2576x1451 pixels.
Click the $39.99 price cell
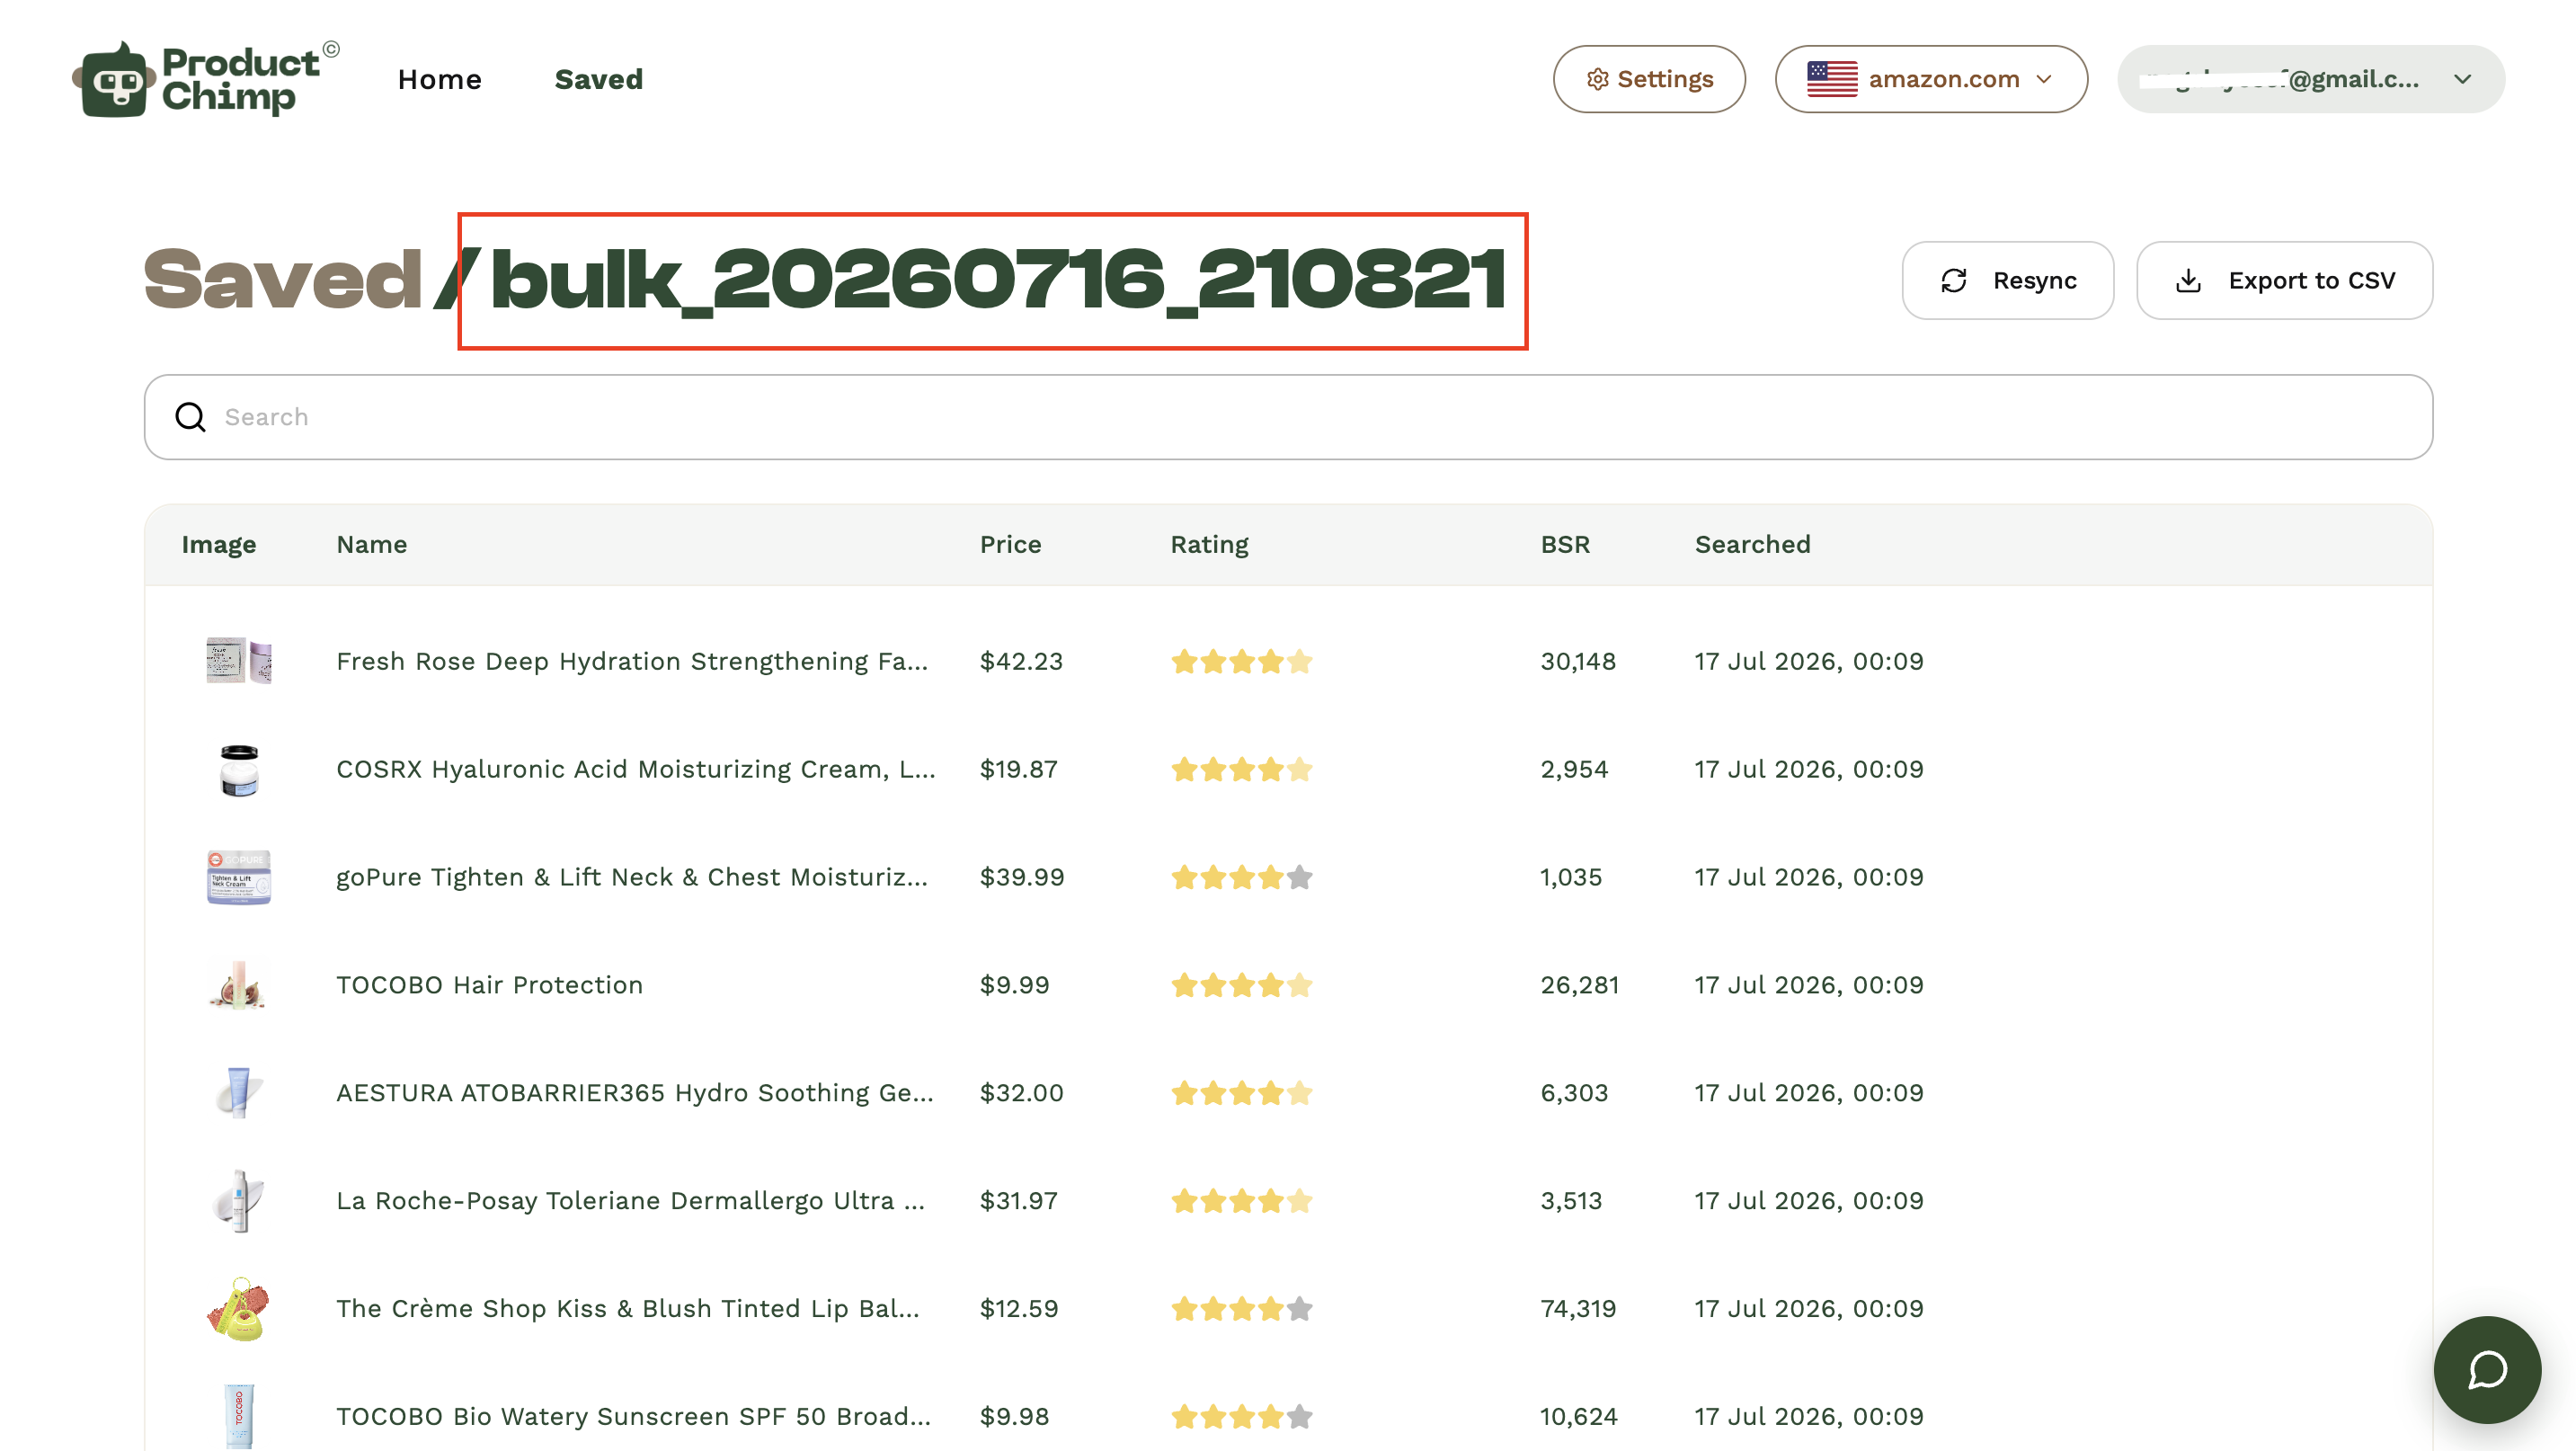pos(1022,877)
